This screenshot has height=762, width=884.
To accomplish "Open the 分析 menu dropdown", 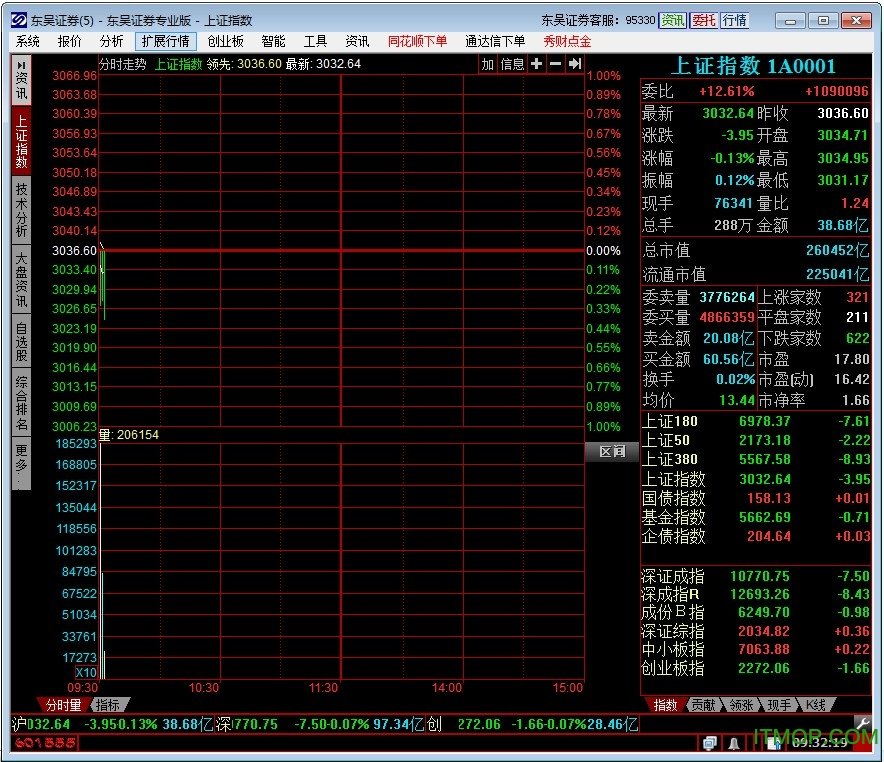I will click(111, 41).
